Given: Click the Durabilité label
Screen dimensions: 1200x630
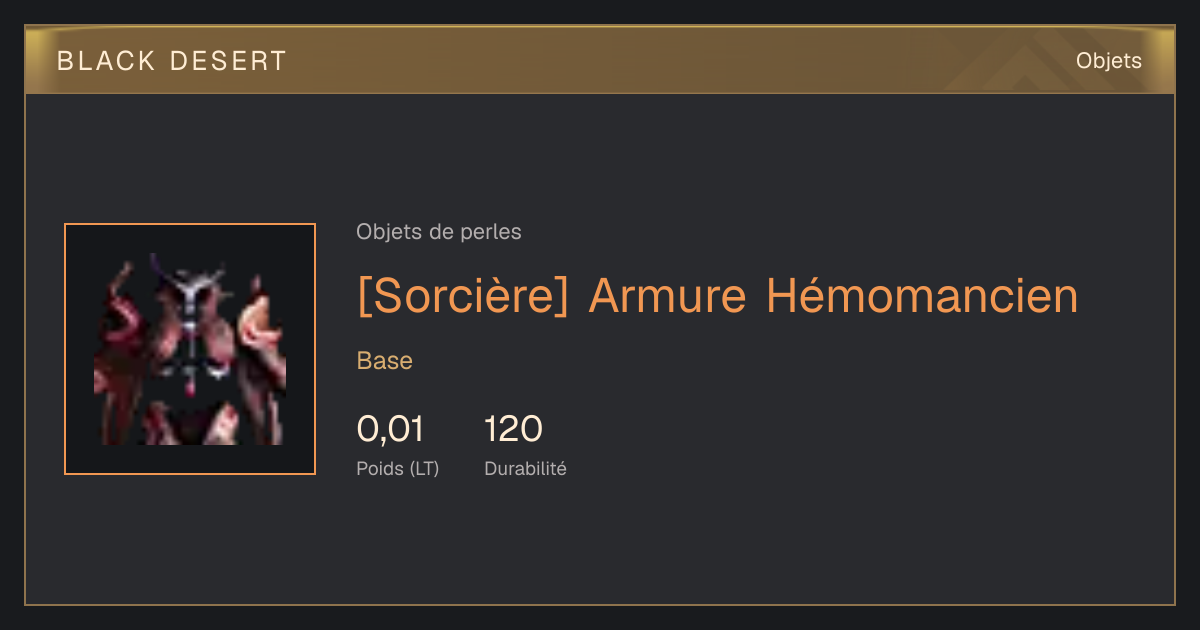Looking at the screenshot, I should [526, 468].
